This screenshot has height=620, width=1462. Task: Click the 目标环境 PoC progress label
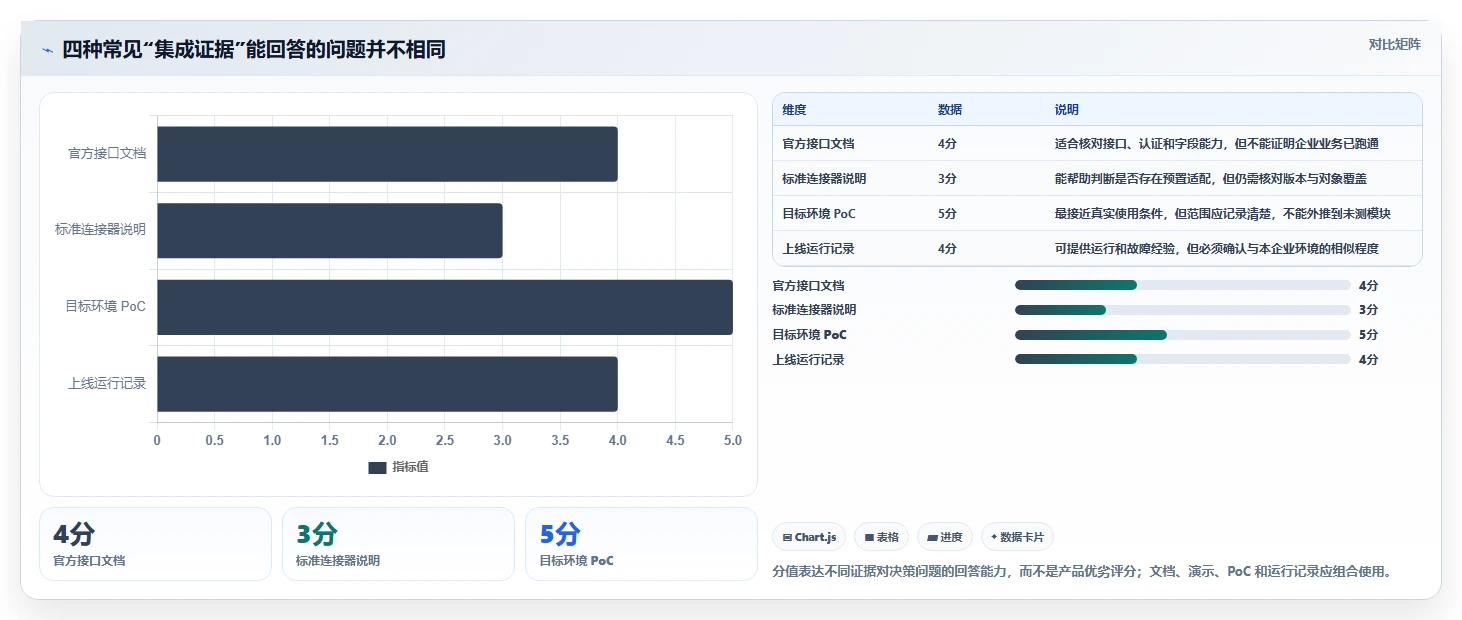coord(809,335)
